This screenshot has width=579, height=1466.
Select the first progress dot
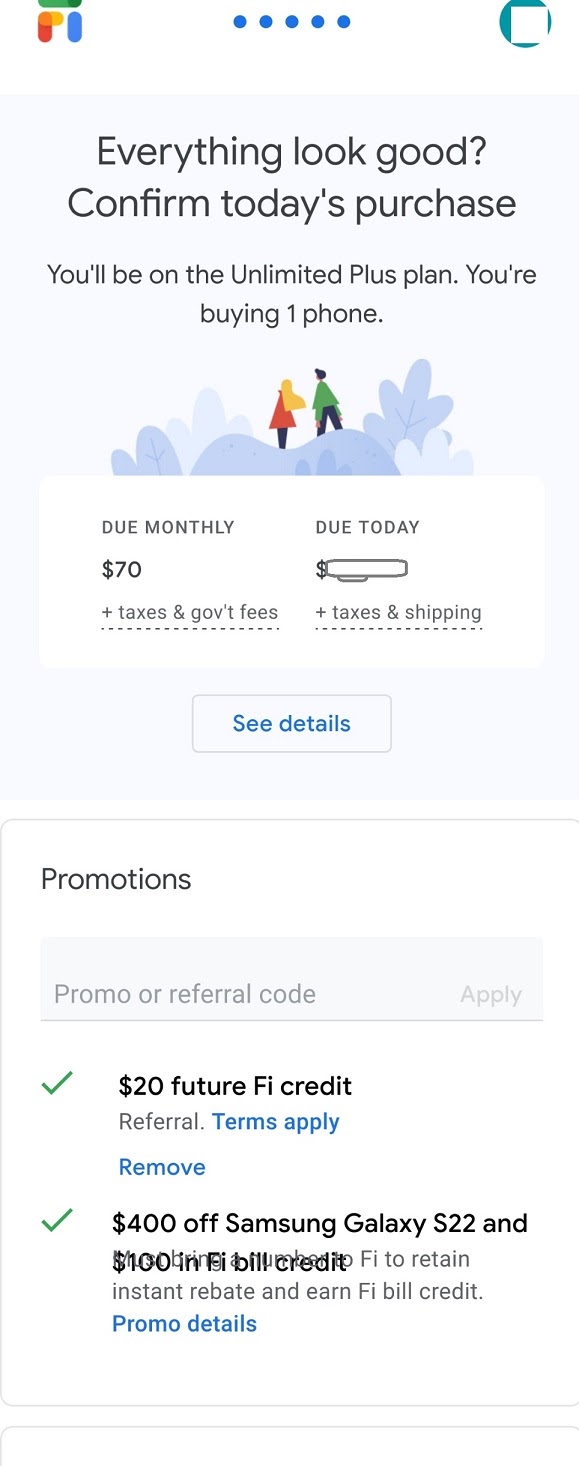239,21
